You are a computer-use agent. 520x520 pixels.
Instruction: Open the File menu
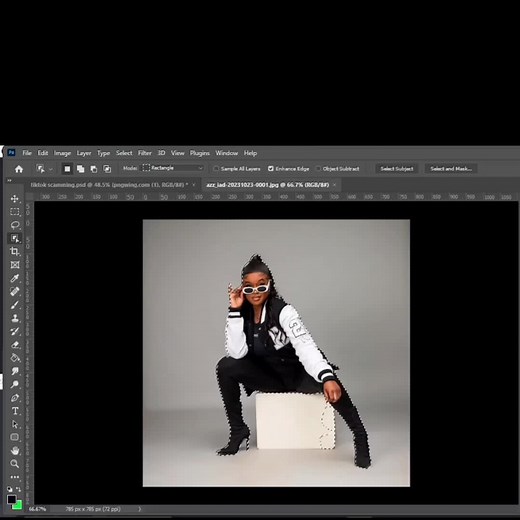(27, 153)
